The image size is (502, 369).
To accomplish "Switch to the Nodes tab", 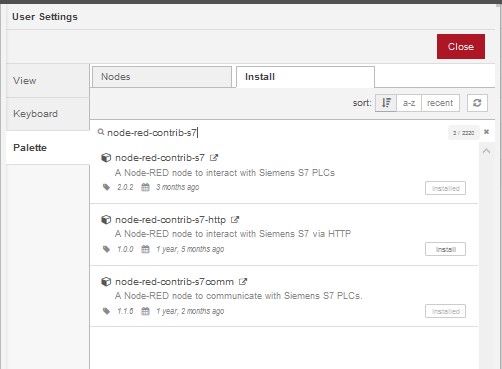I will click(162, 77).
